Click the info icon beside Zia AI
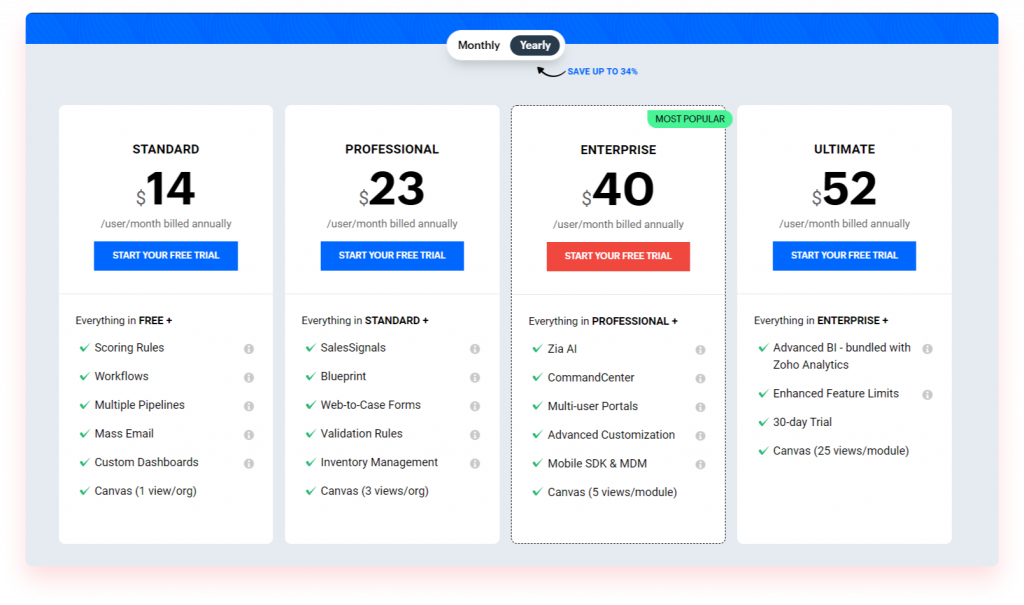 pos(700,350)
